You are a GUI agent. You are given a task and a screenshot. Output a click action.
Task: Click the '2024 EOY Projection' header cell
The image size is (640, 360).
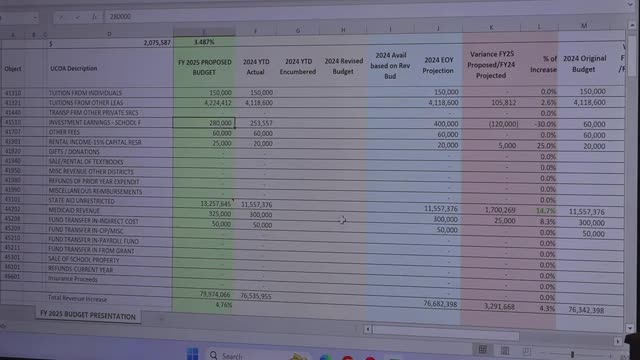click(x=438, y=65)
